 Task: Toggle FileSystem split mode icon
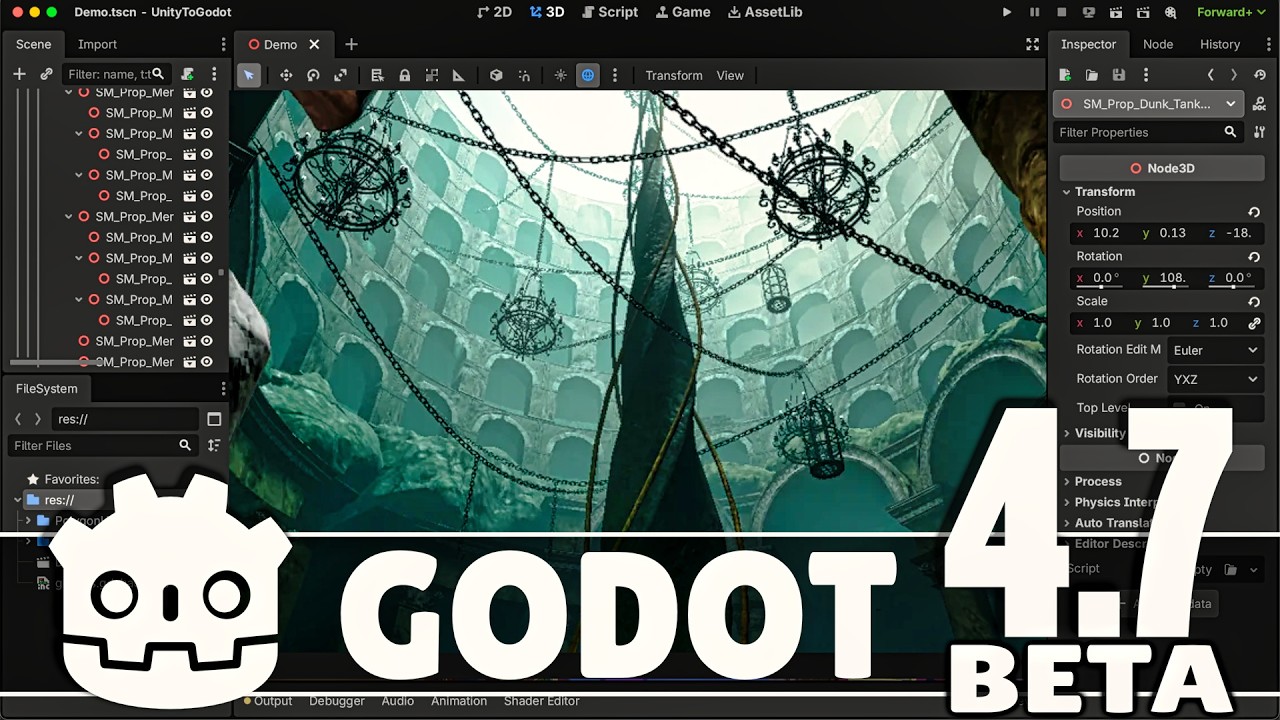214,419
